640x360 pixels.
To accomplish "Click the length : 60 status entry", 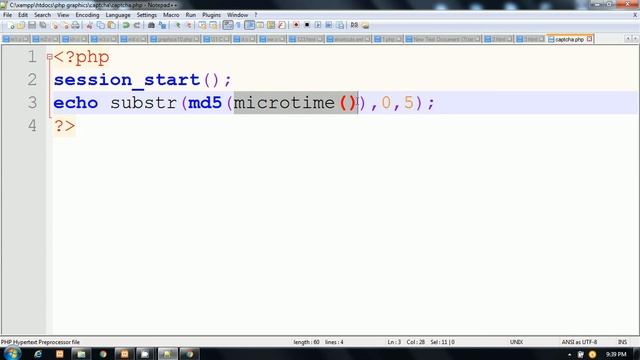I will pos(306,342).
